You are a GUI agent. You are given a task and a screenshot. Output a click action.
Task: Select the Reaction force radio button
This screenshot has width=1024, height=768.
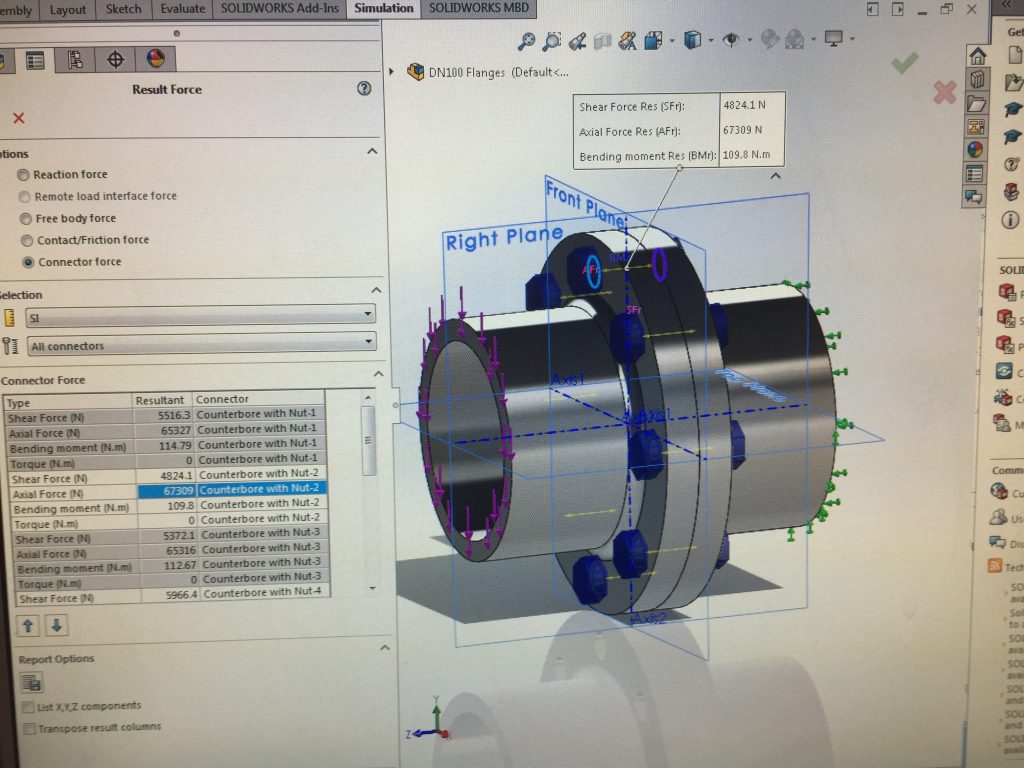tap(23, 175)
